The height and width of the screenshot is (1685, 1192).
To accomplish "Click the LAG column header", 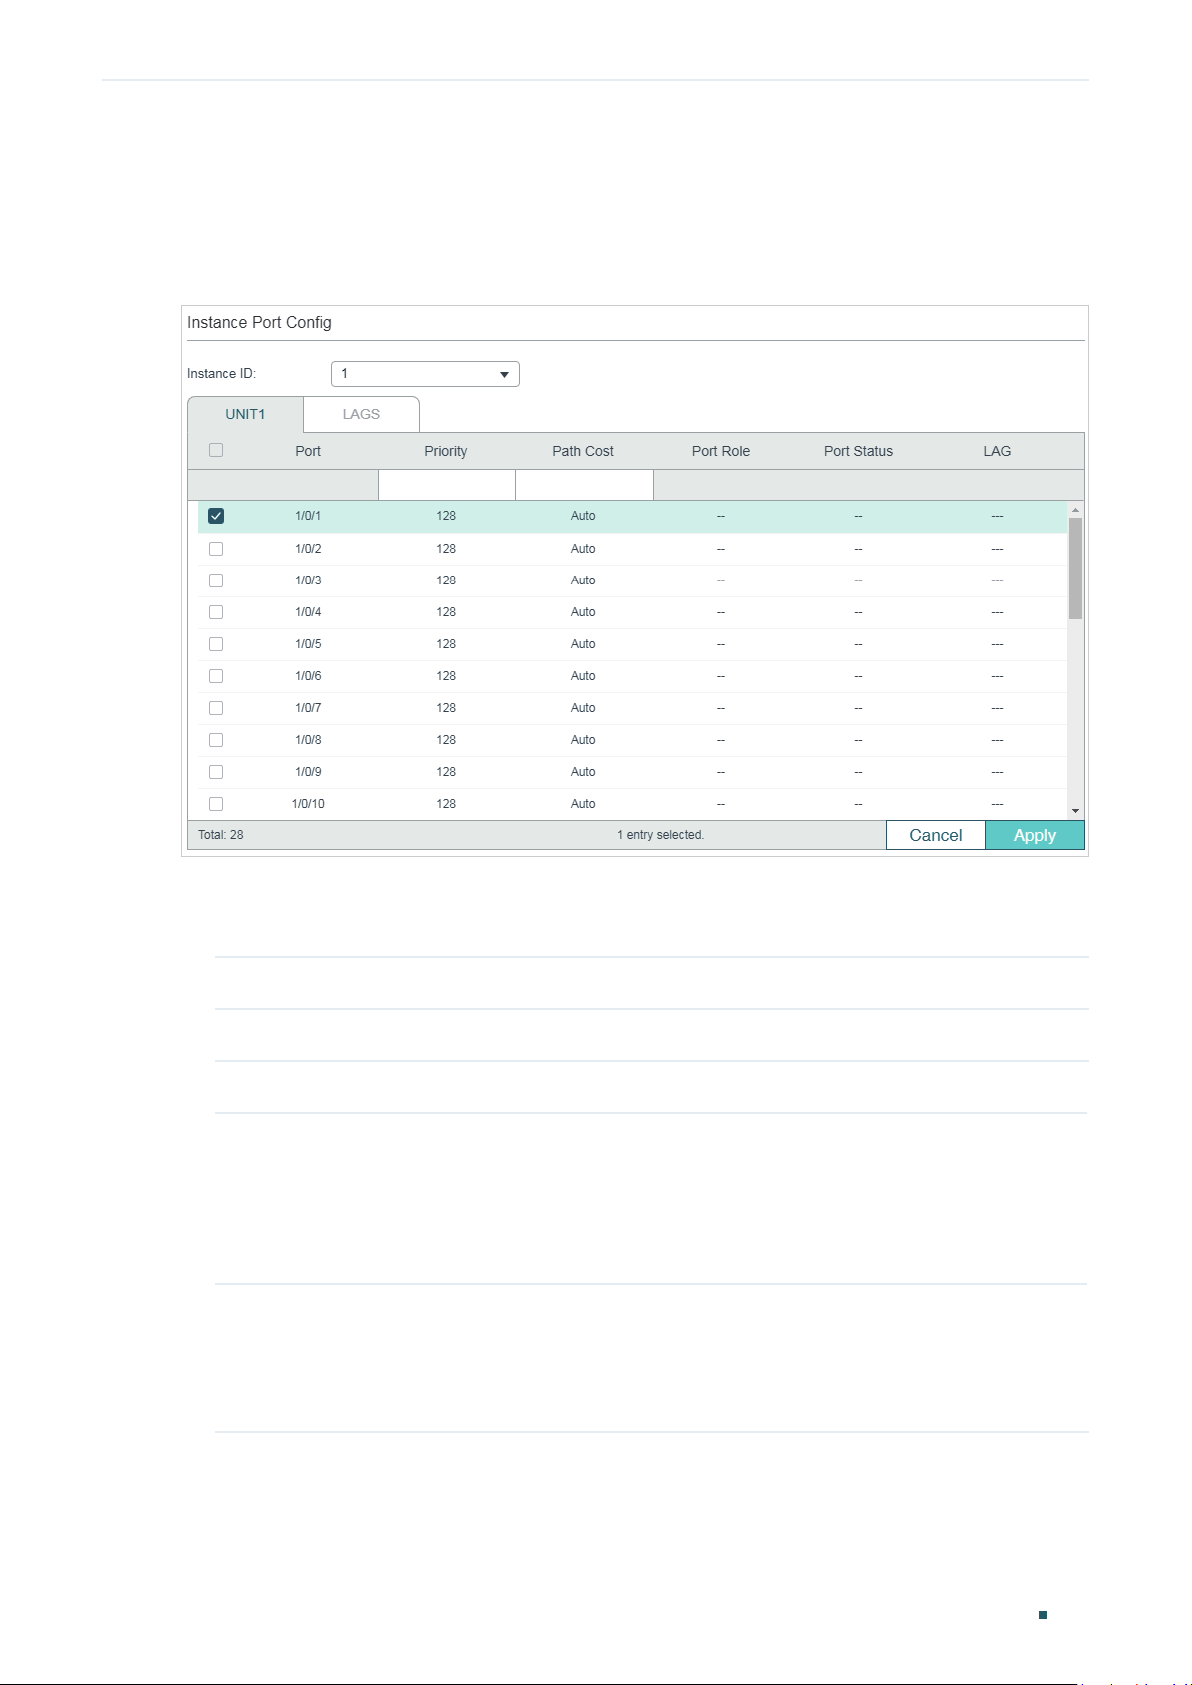I will [997, 451].
